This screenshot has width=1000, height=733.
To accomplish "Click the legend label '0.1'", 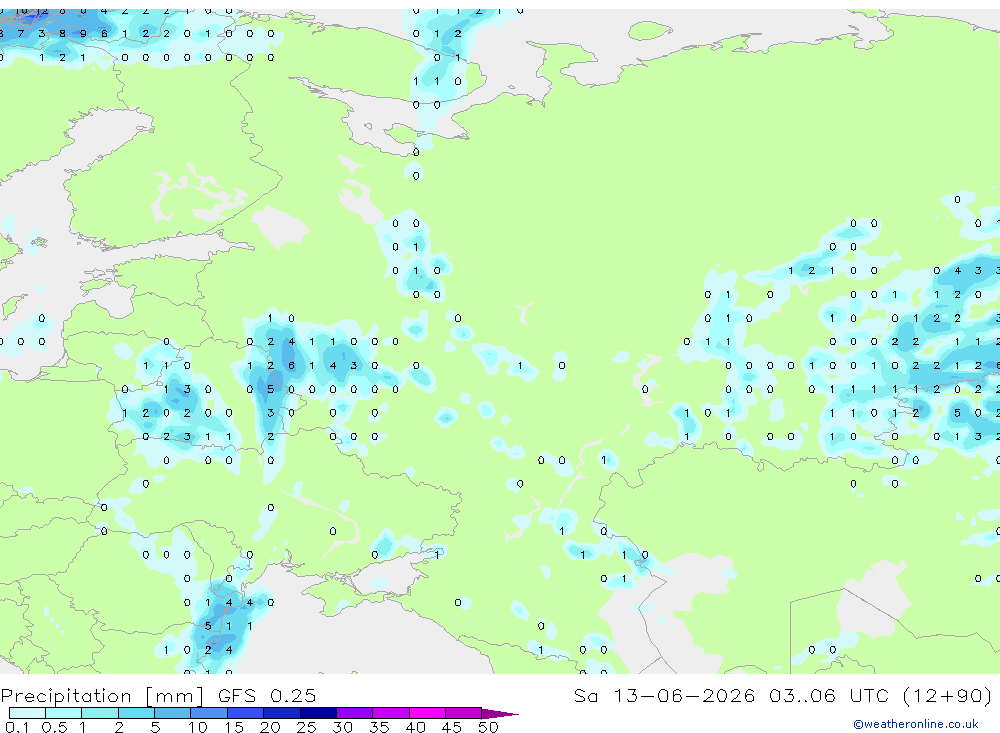I will click(x=17, y=727).
